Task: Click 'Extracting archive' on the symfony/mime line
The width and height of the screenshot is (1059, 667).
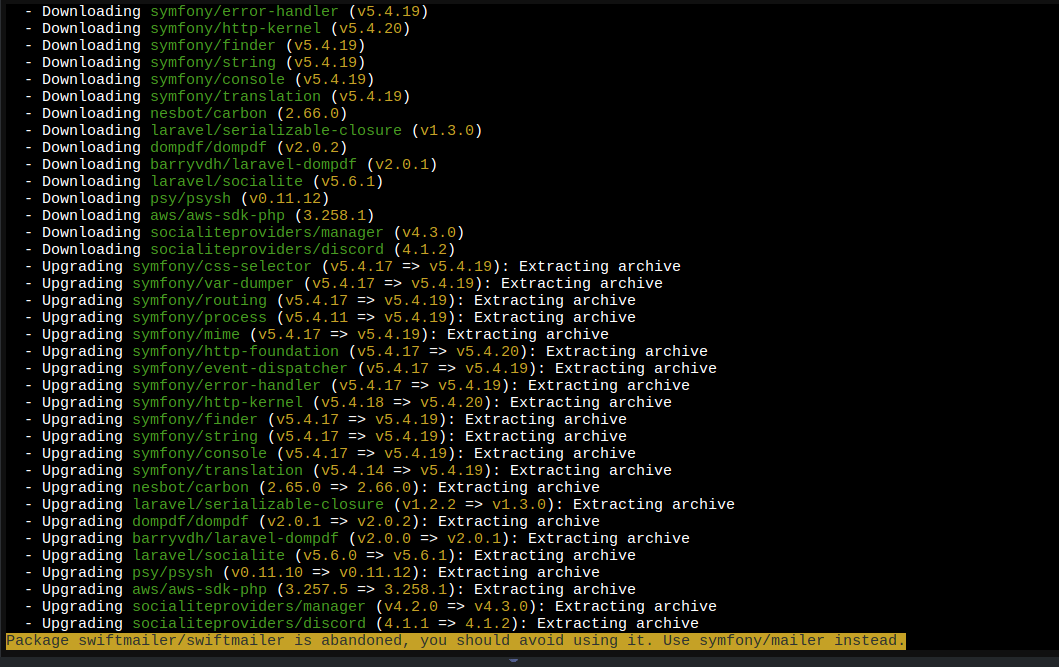Action: [x=527, y=334]
